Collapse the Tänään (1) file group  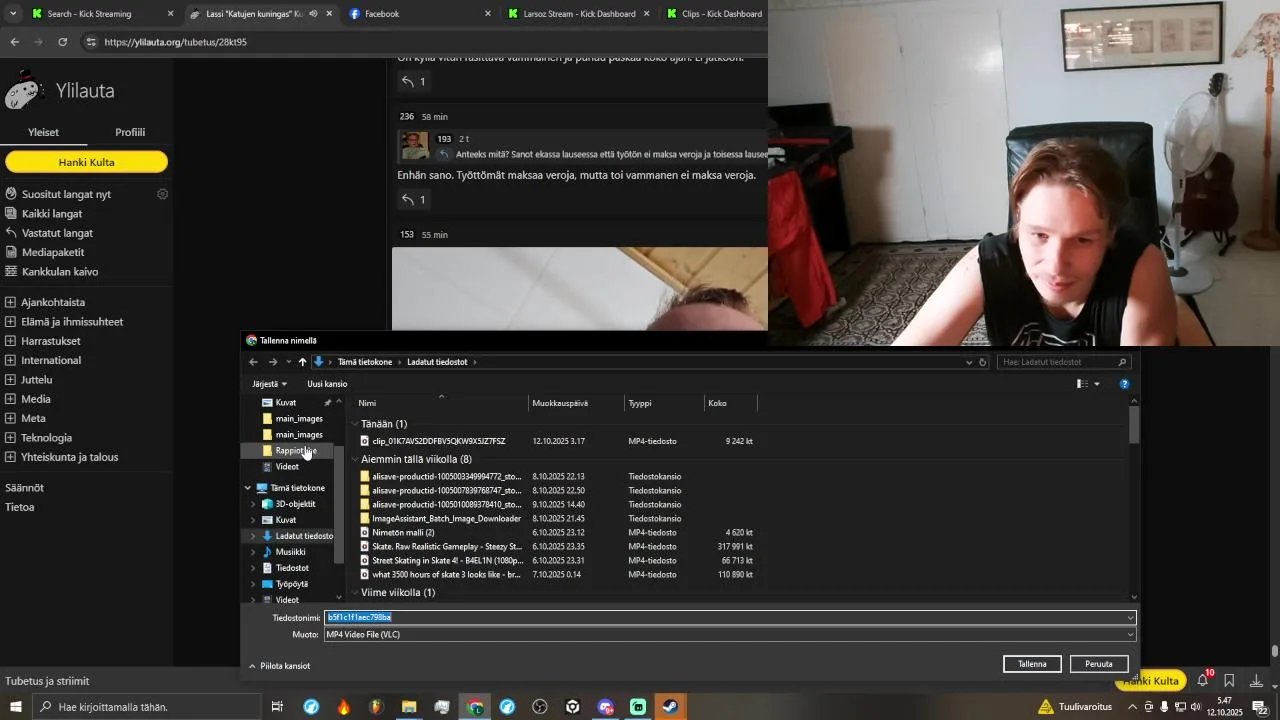coord(354,424)
